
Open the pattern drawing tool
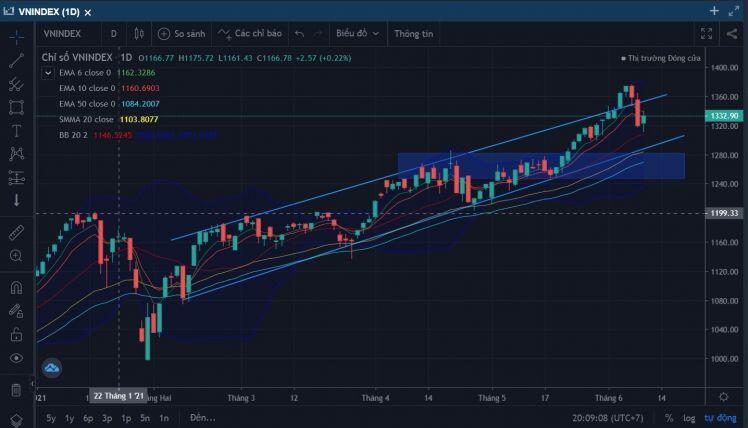click(x=16, y=154)
